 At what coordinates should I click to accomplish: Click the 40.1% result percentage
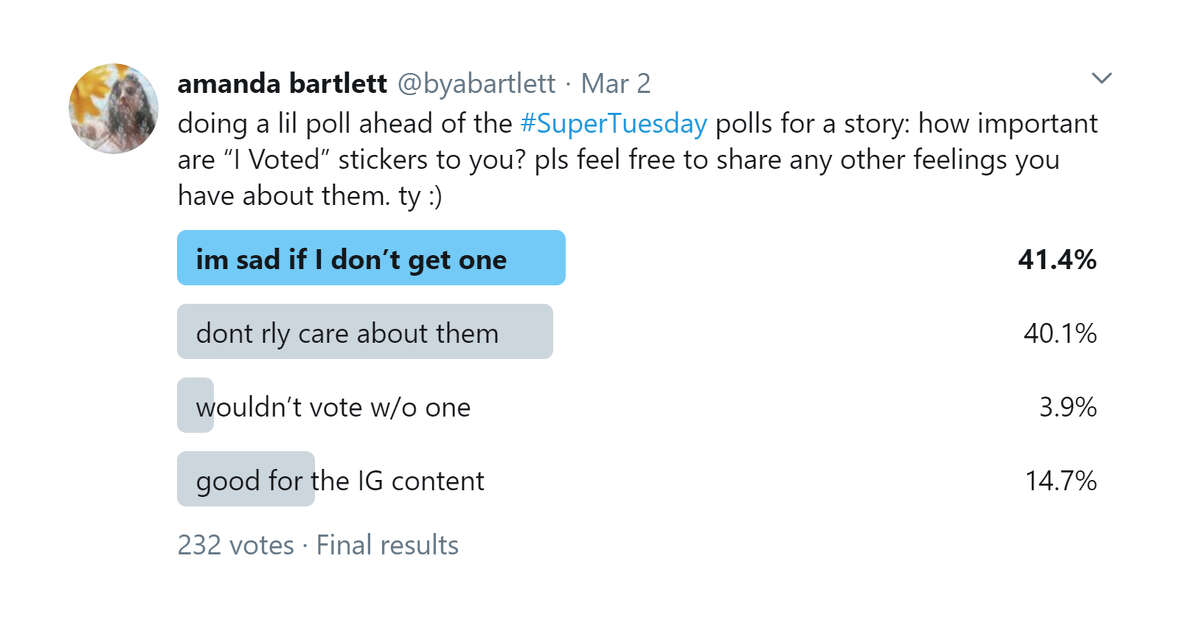(1060, 333)
